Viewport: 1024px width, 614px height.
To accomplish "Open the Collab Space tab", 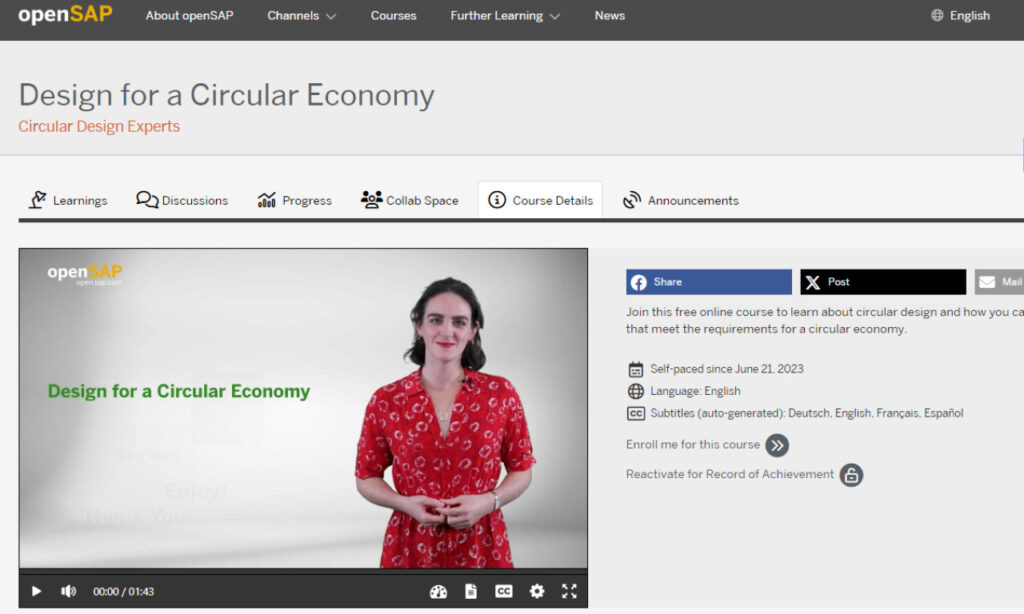I will (409, 200).
